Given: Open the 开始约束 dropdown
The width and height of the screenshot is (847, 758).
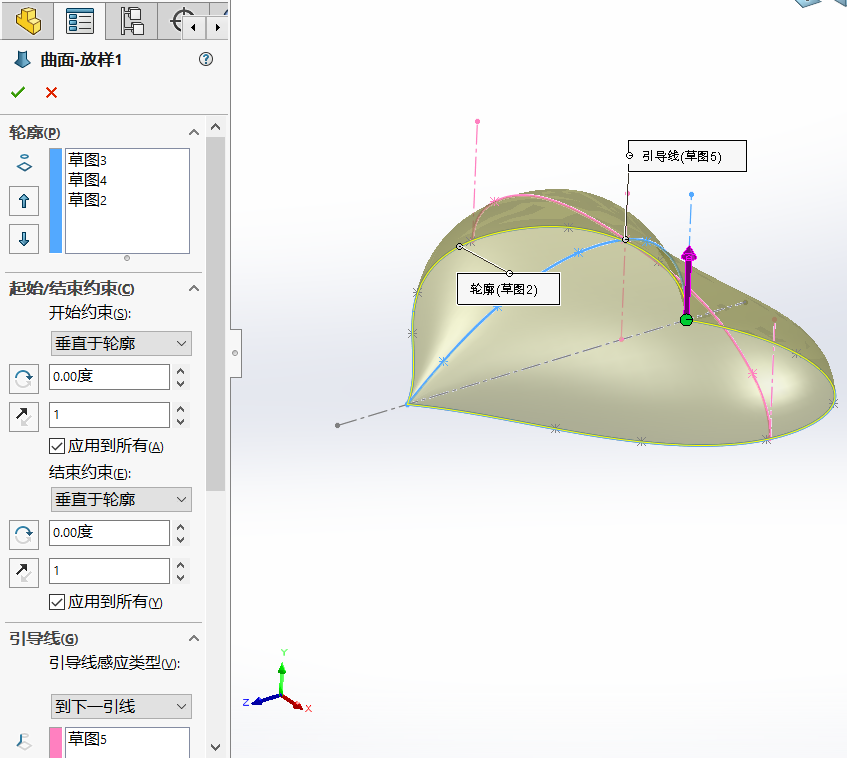Looking at the screenshot, I should pos(121,344).
